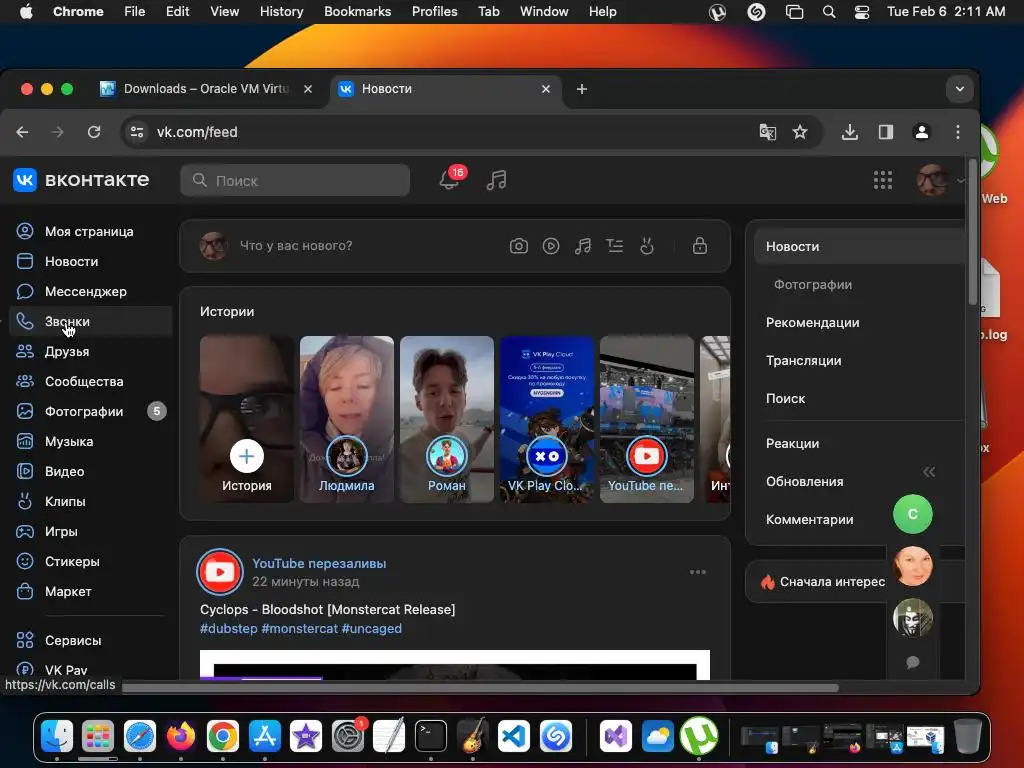Expand Chrome tab search dropdown

tap(959, 89)
